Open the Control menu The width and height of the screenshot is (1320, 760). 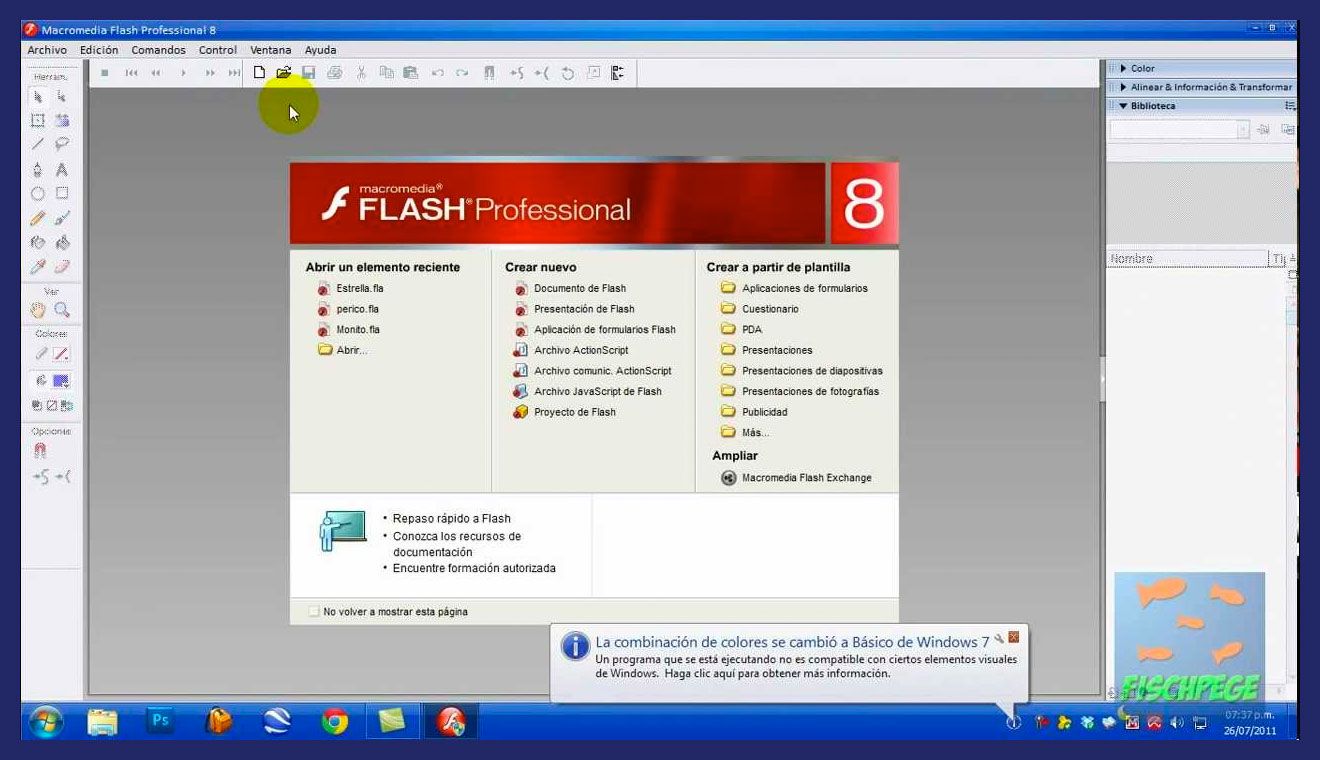coord(218,50)
